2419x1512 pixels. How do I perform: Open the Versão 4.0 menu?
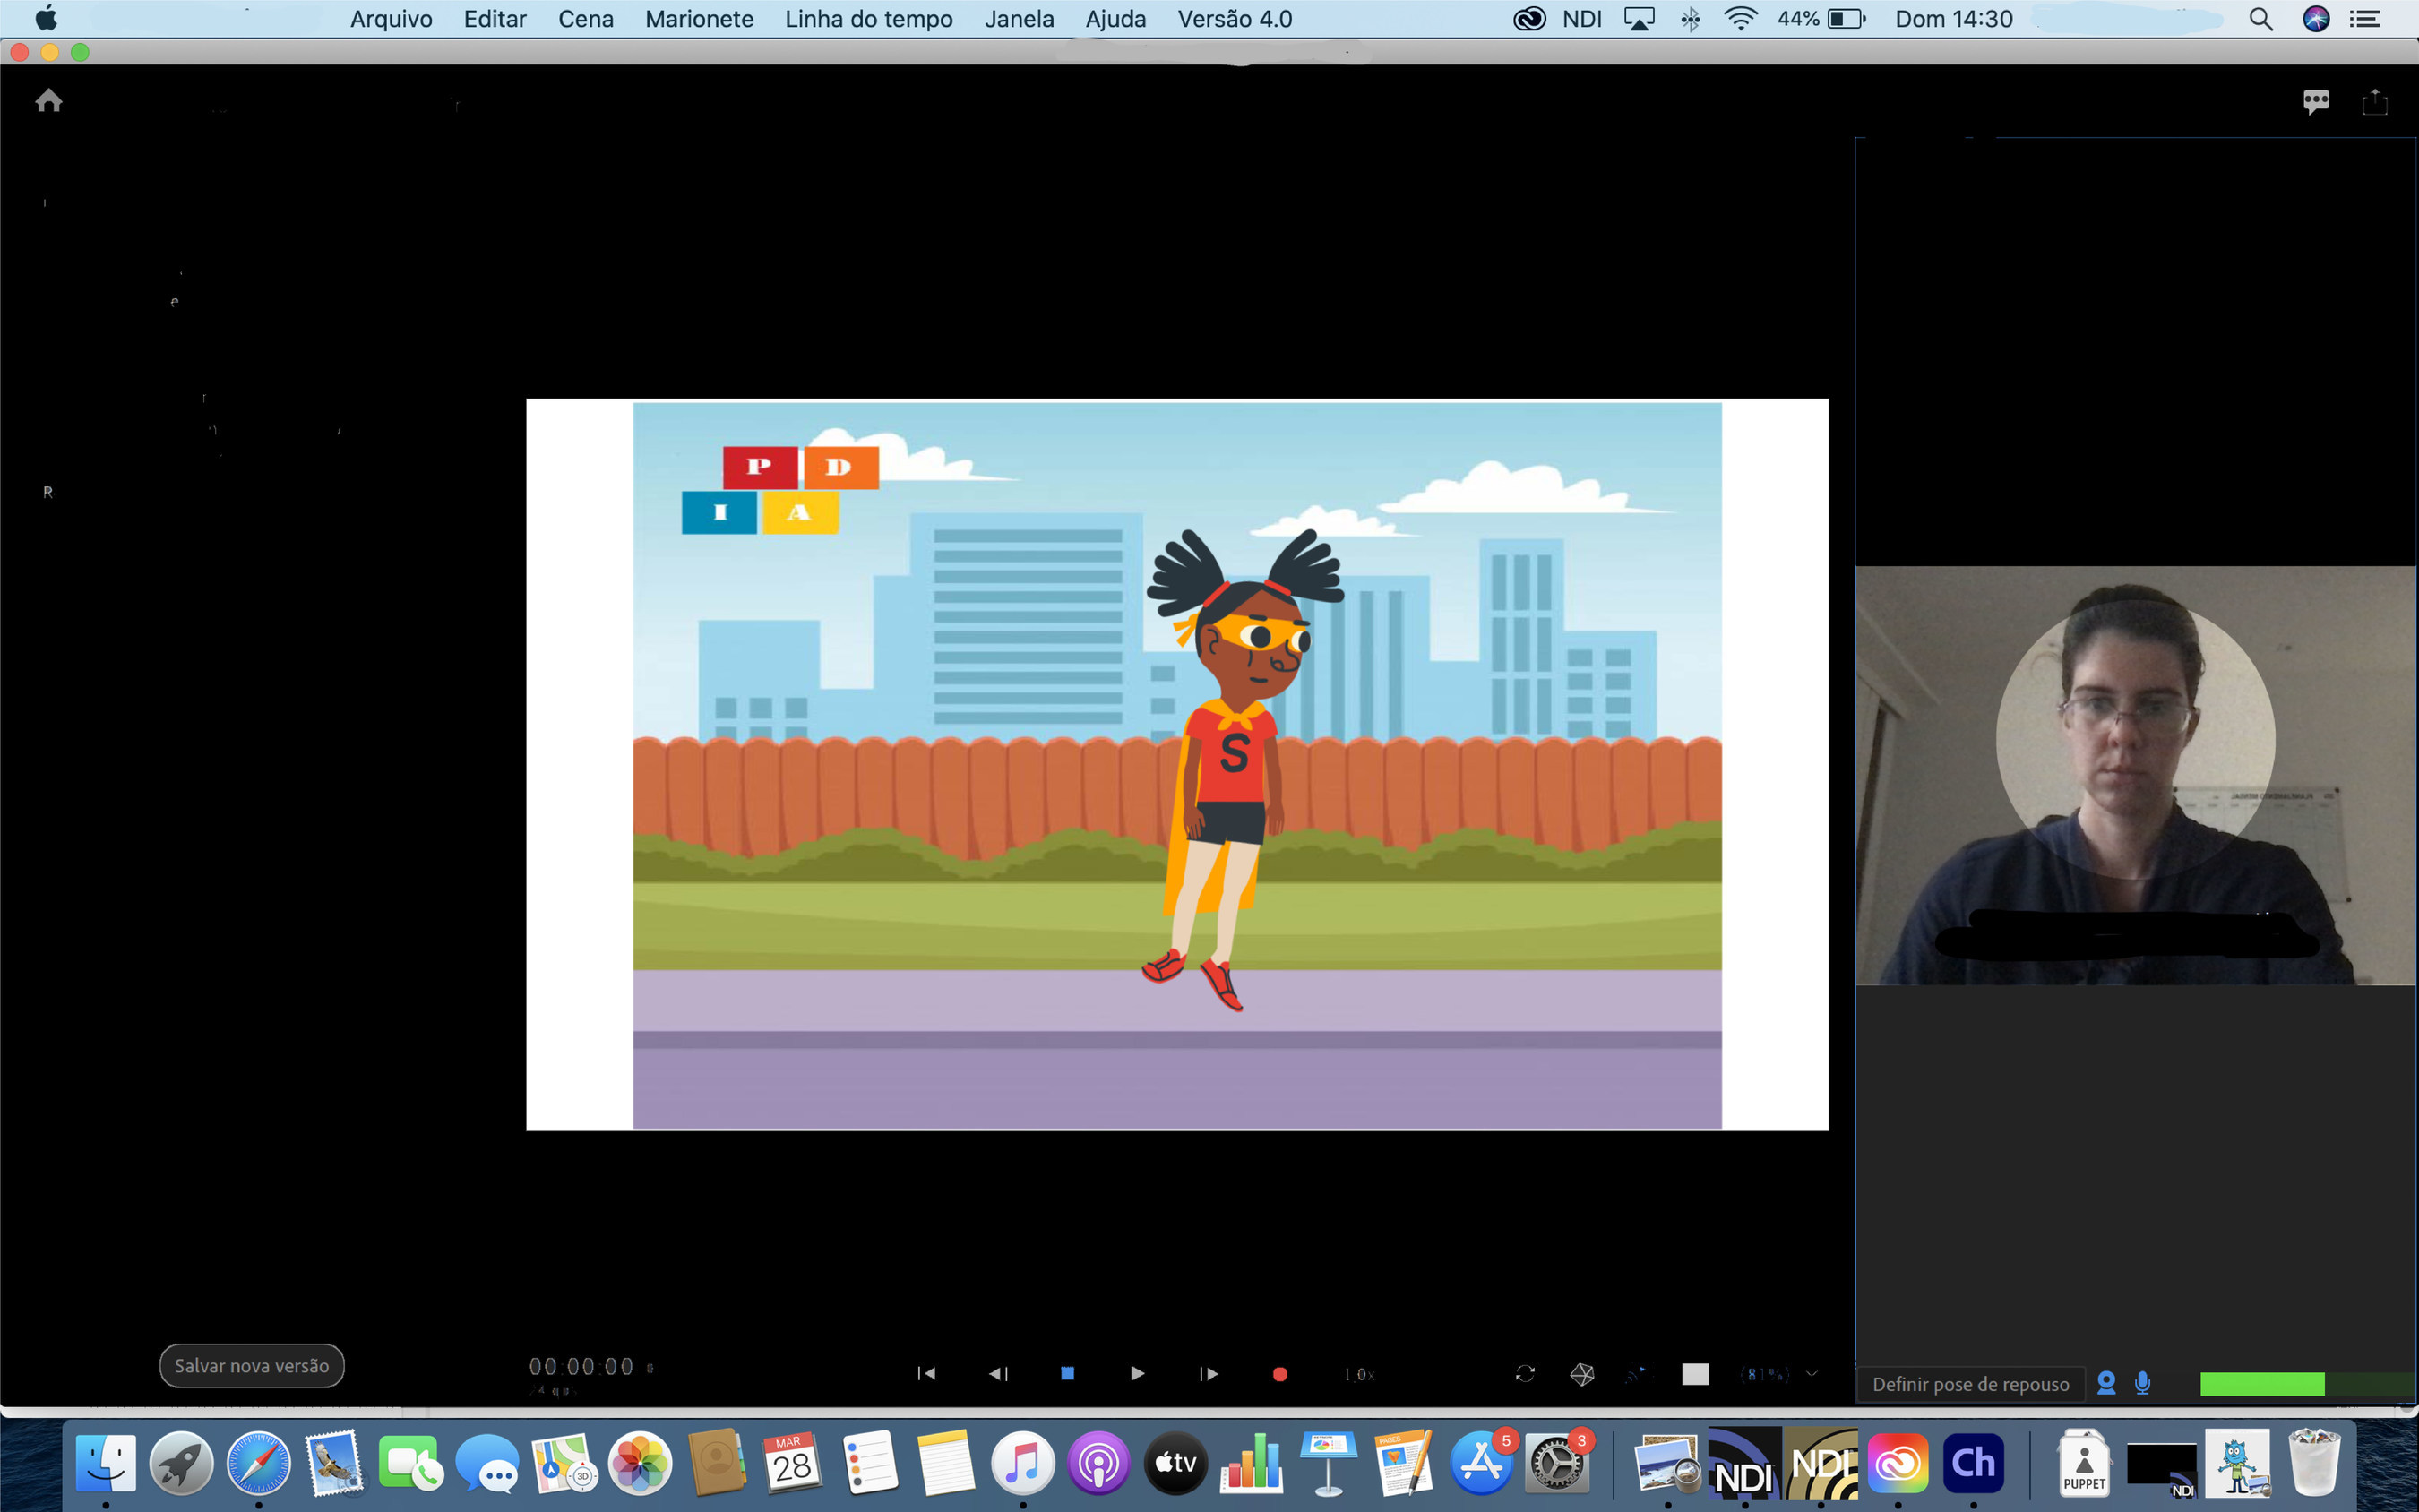[1235, 19]
